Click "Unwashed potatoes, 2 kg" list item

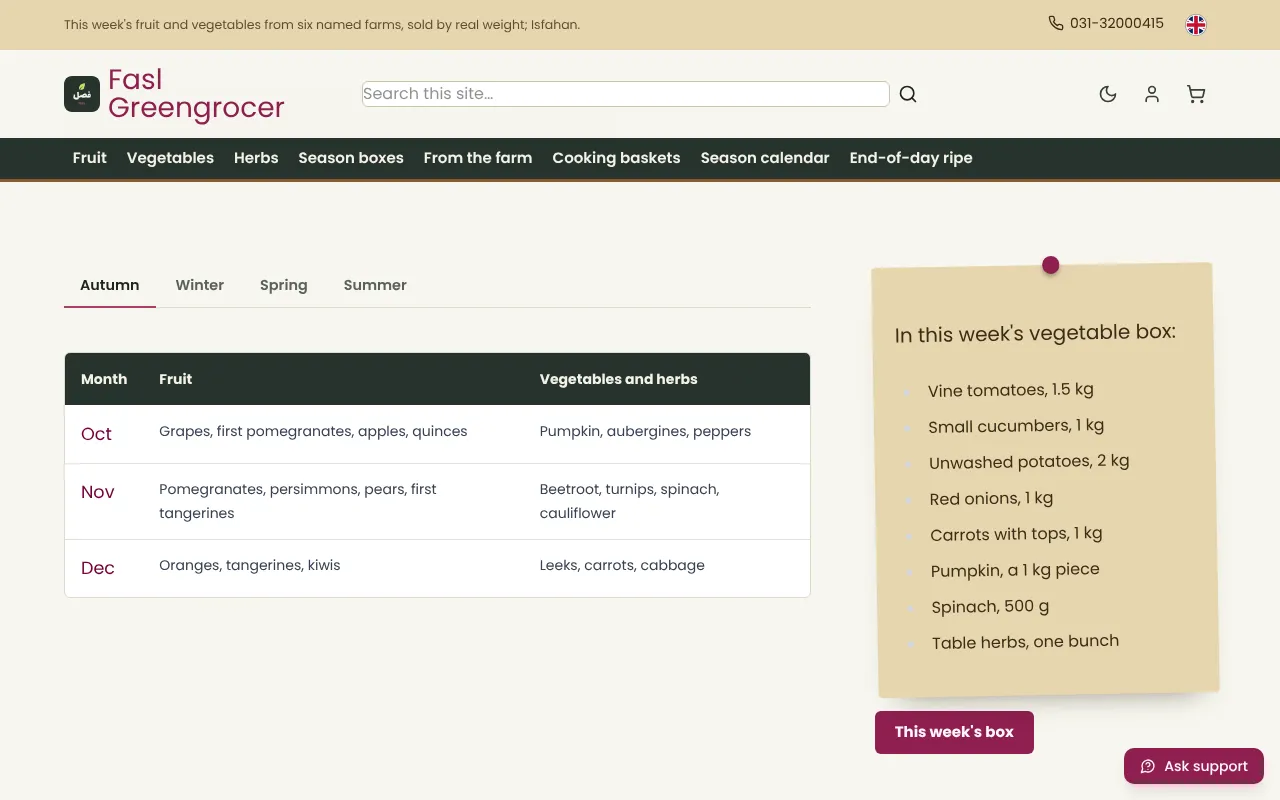[x=1029, y=462]
